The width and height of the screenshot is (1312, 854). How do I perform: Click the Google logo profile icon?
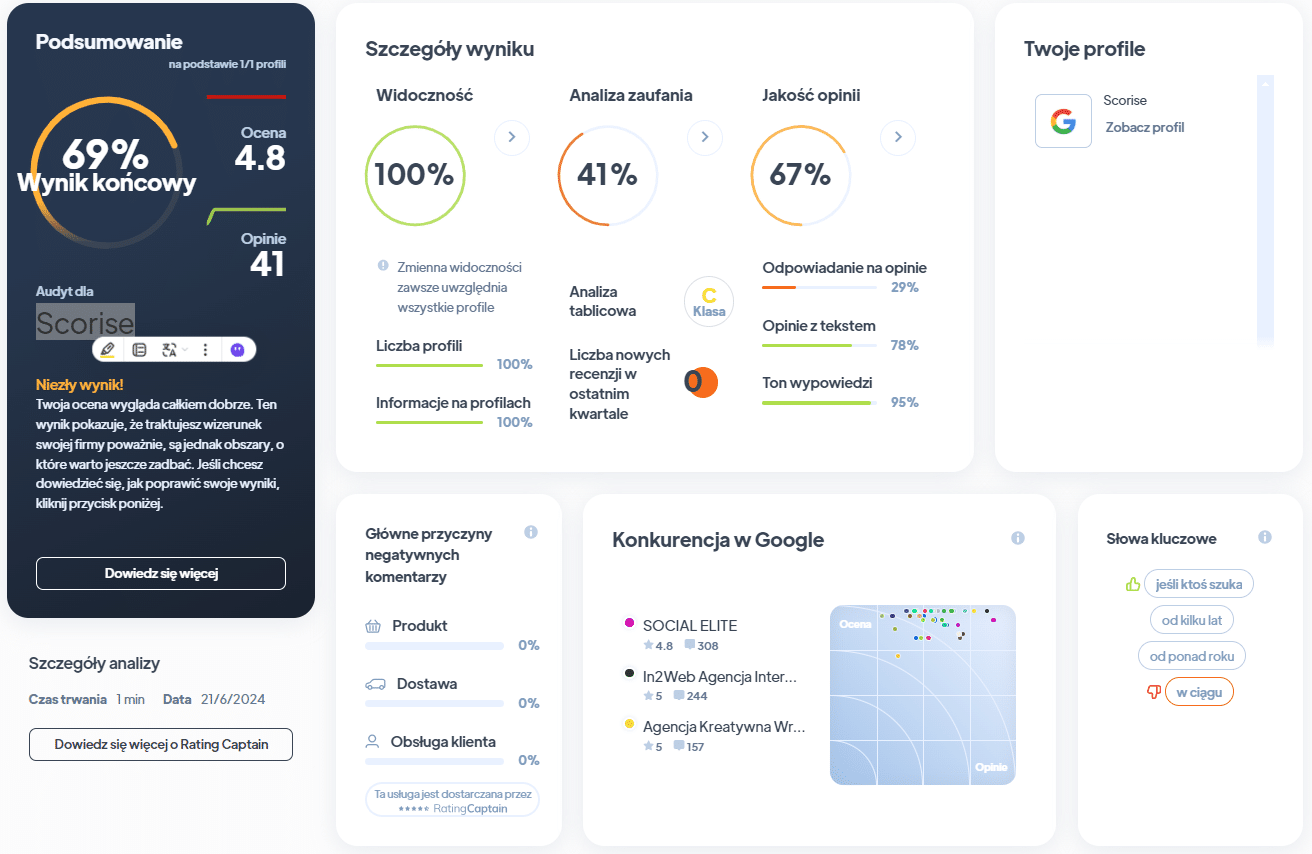coord(1063,122)
